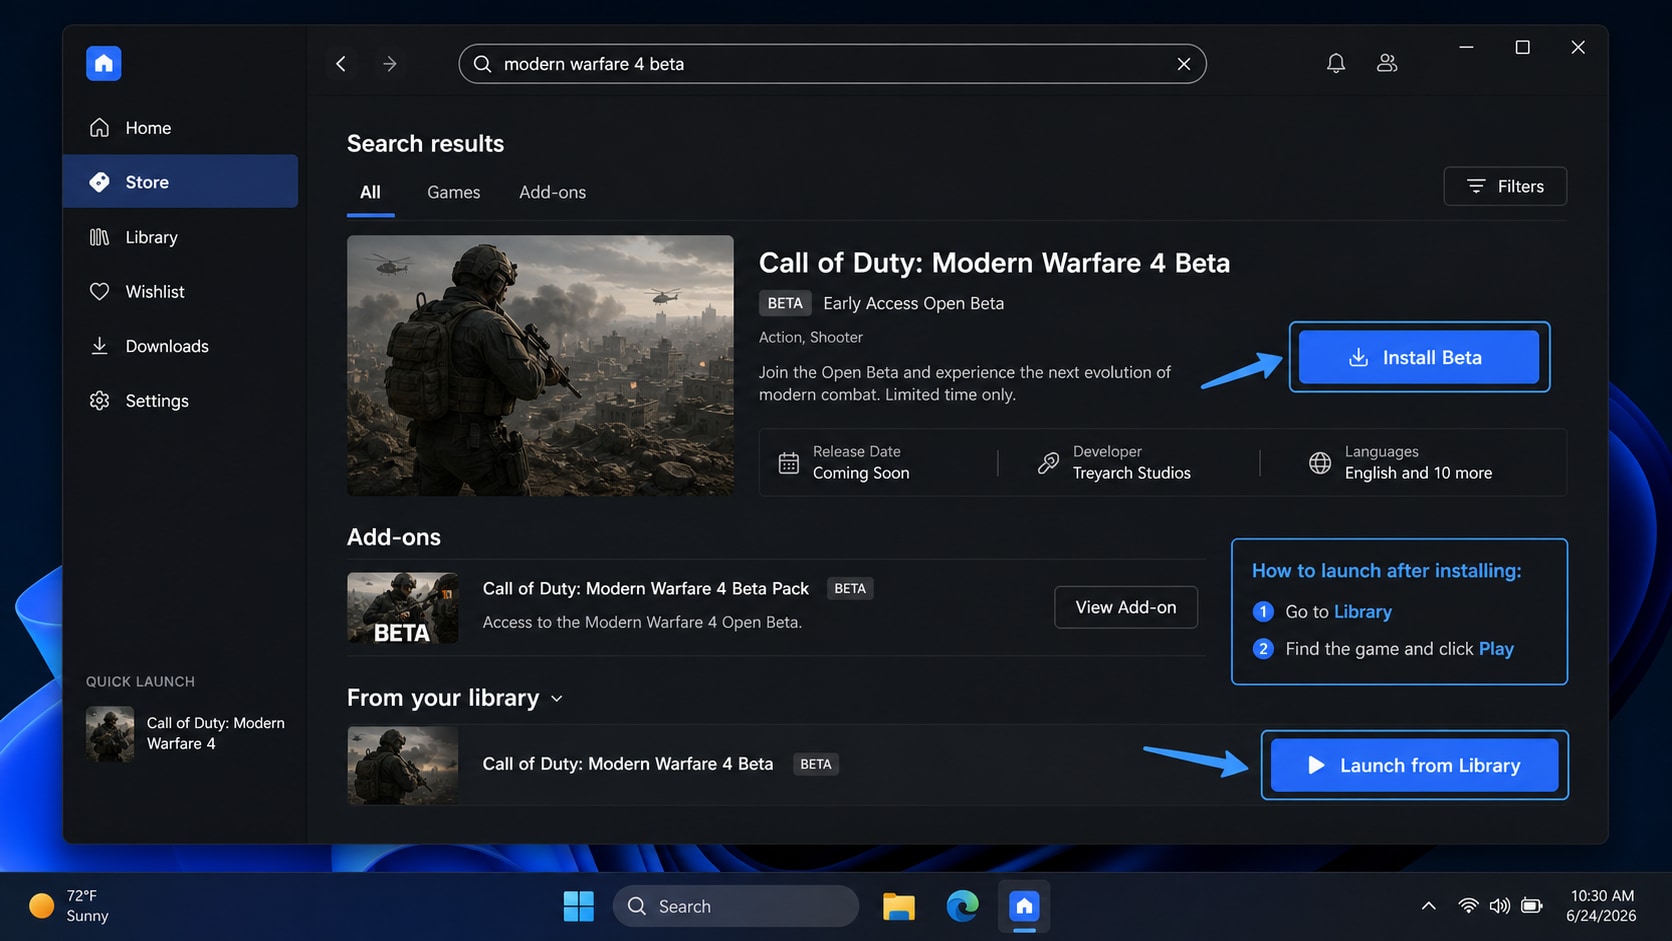Click the taskbar Search box
The image size is (1672, 941).
point(736,906)
